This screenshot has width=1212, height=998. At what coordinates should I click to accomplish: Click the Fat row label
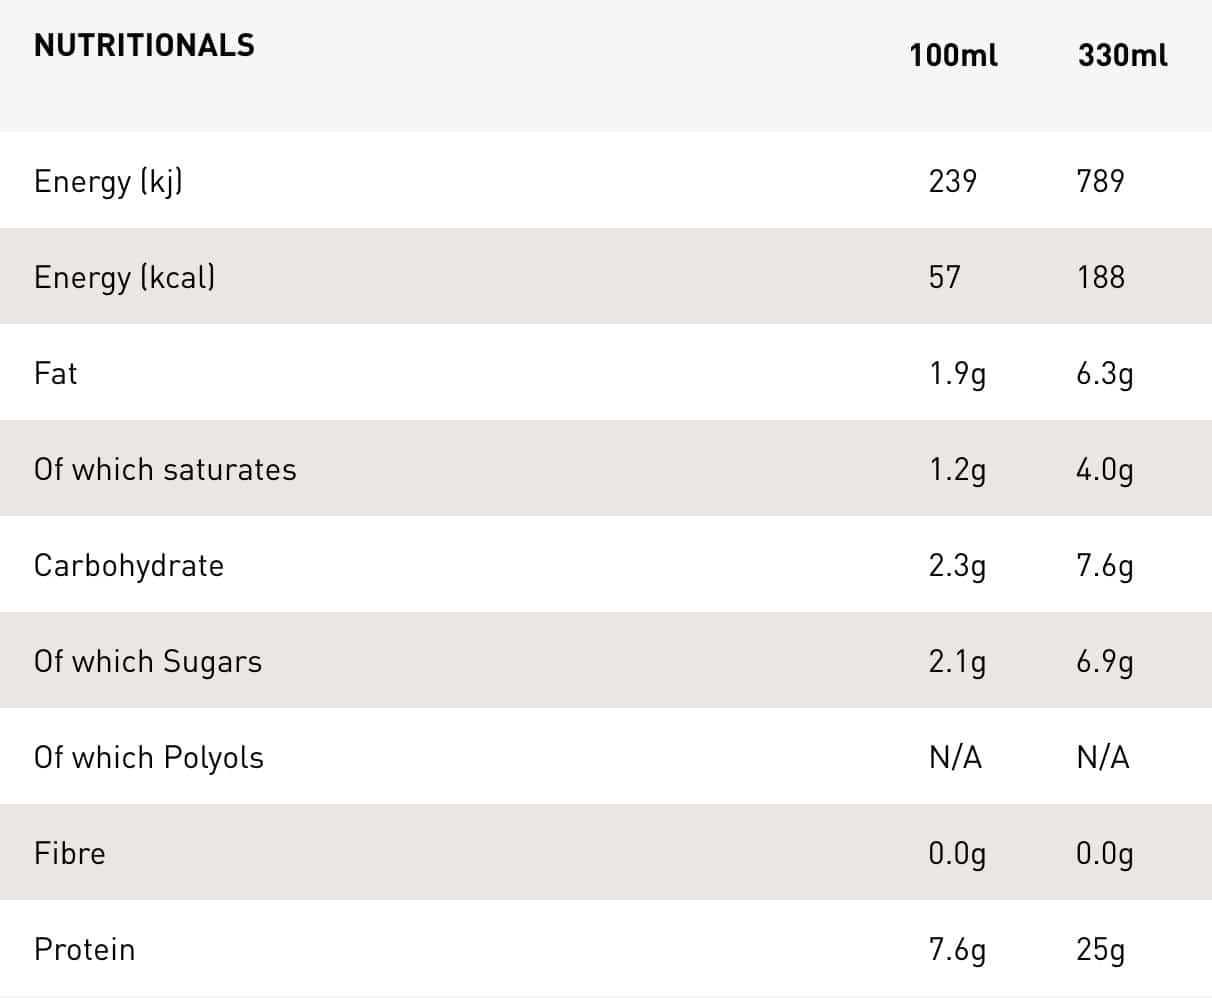coord(55,373)
